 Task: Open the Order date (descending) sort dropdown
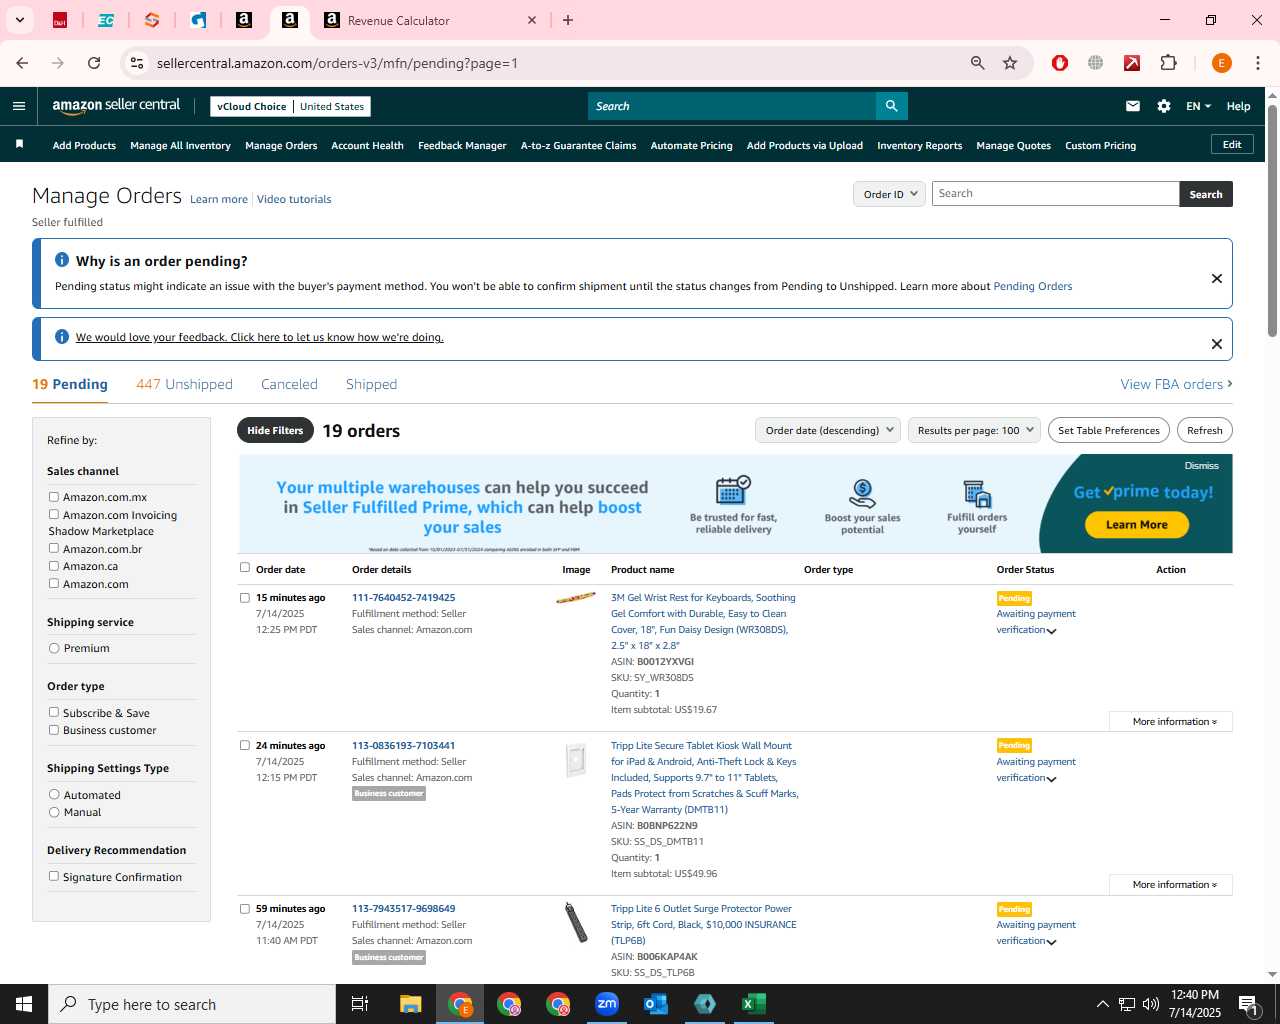828,430
